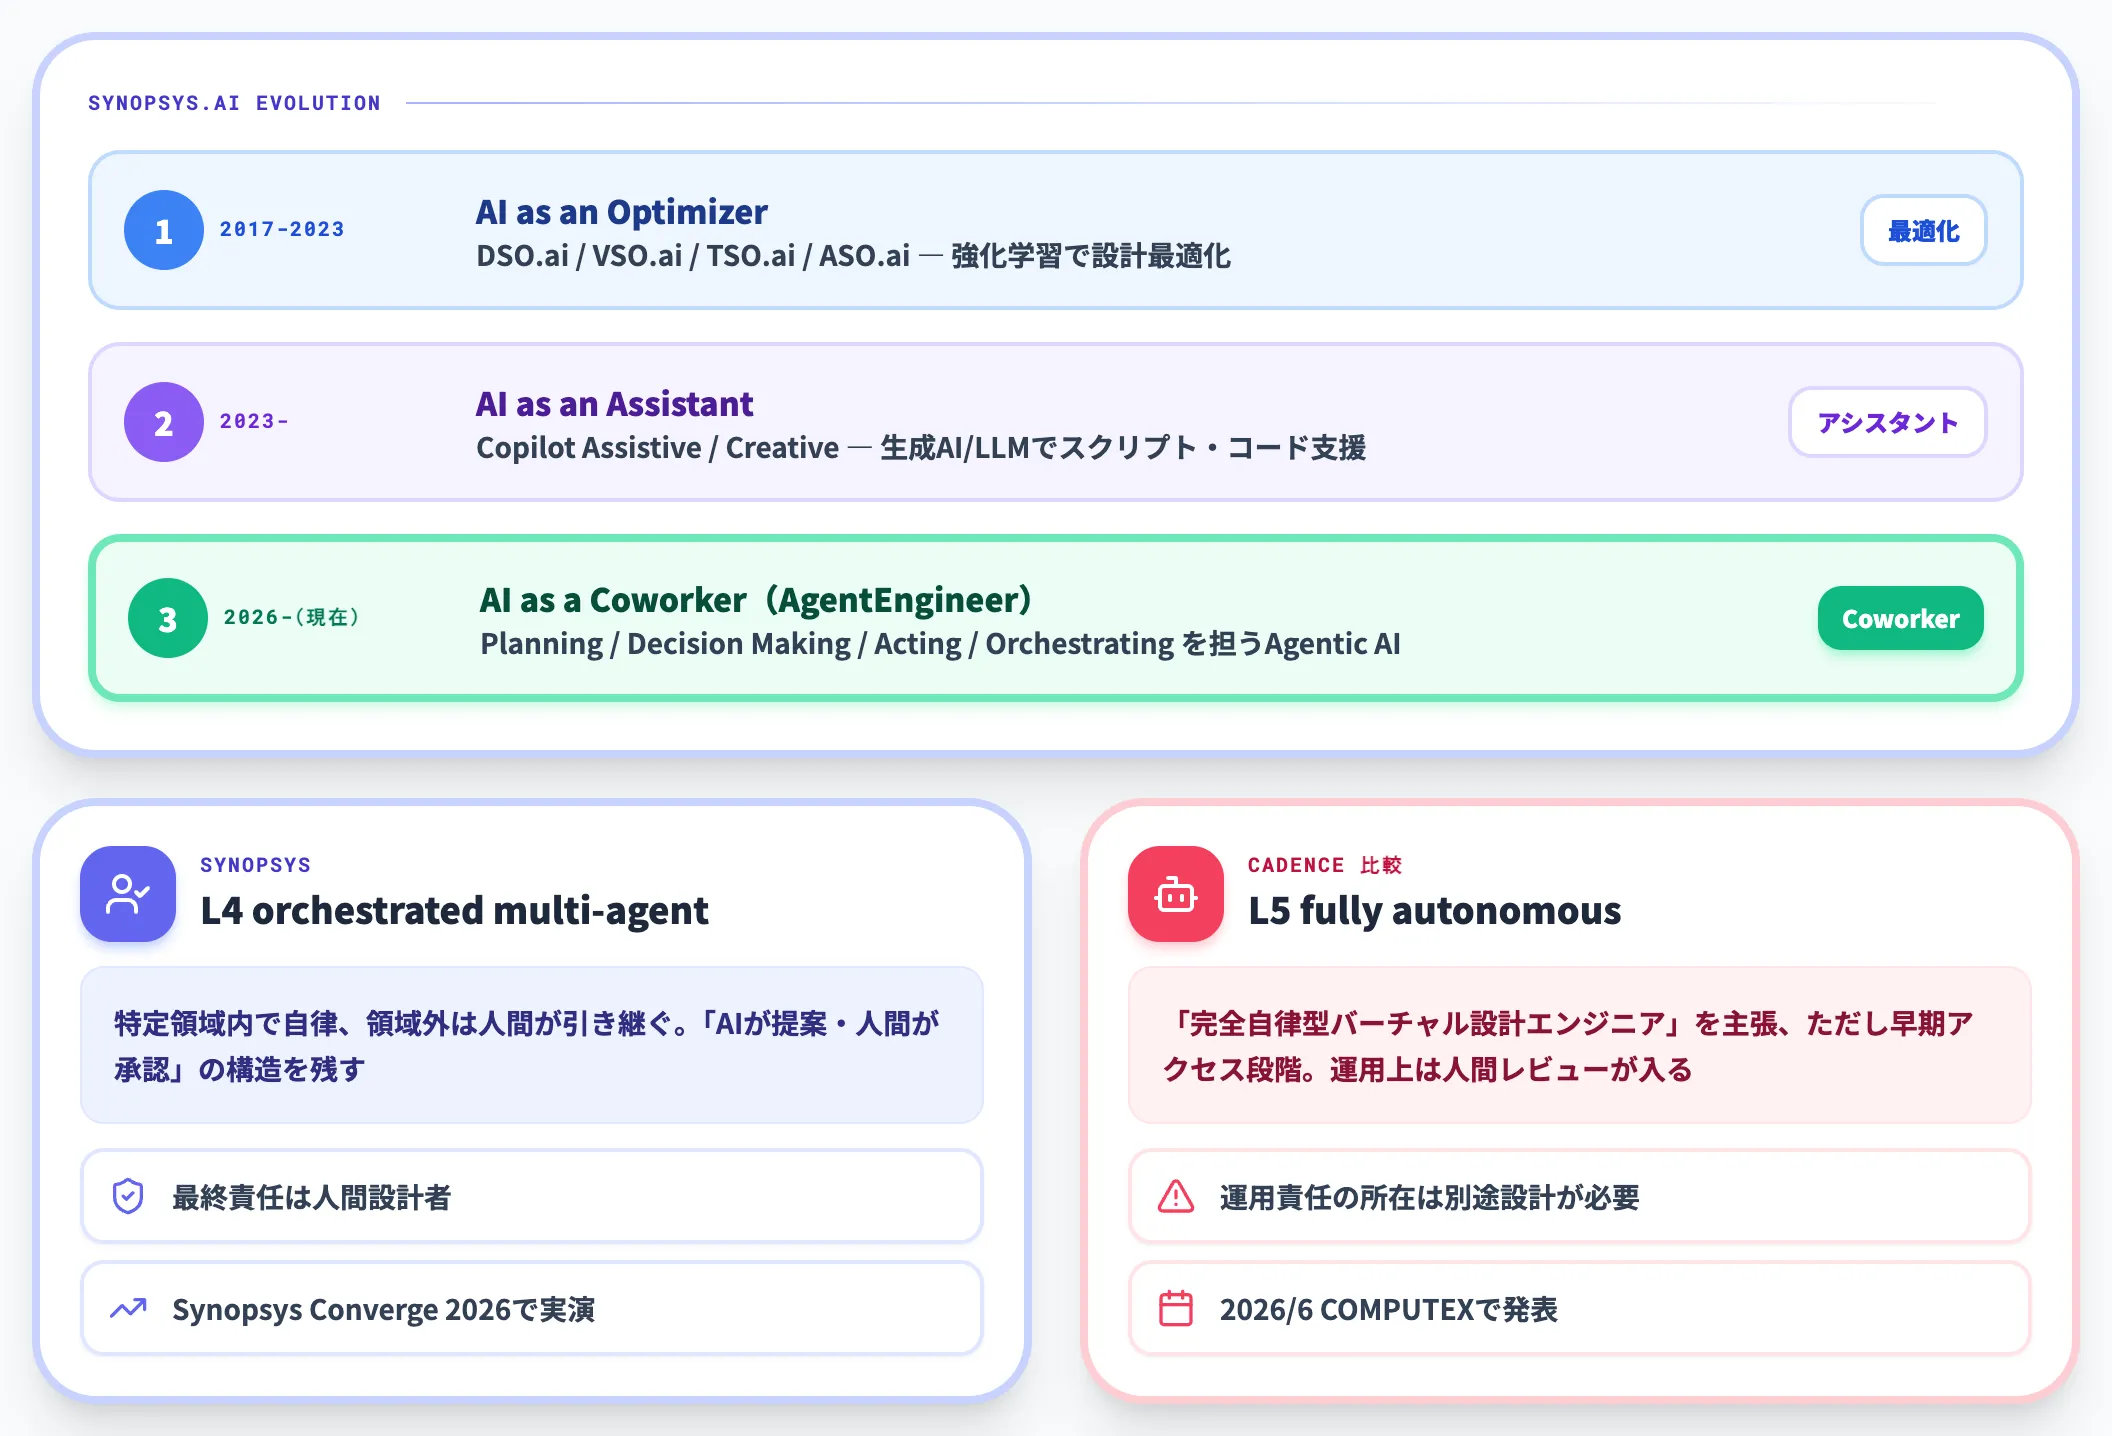Click the trending-up arrow icon
2112x1436 pixels.
pyautogui.click(x=128, y=1308)
